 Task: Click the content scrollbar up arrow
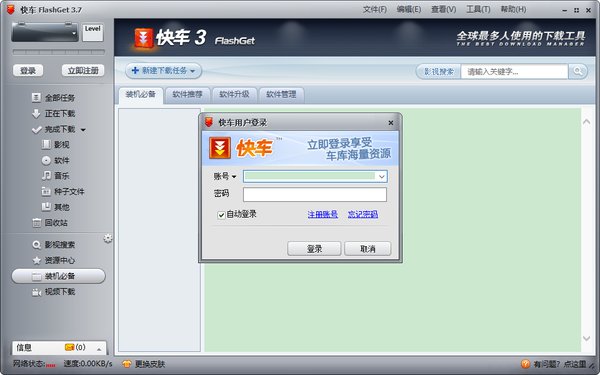pyautogui.click(x=586, y=122)
